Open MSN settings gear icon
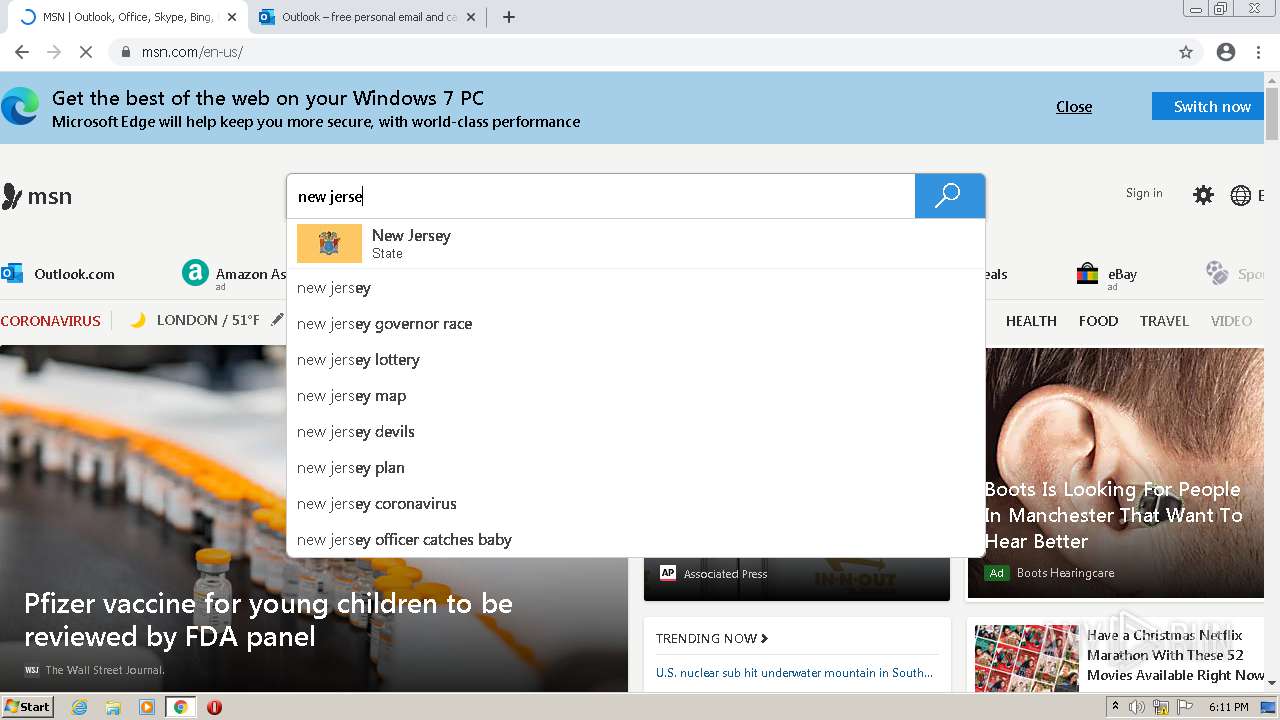 coord(1203,195)
